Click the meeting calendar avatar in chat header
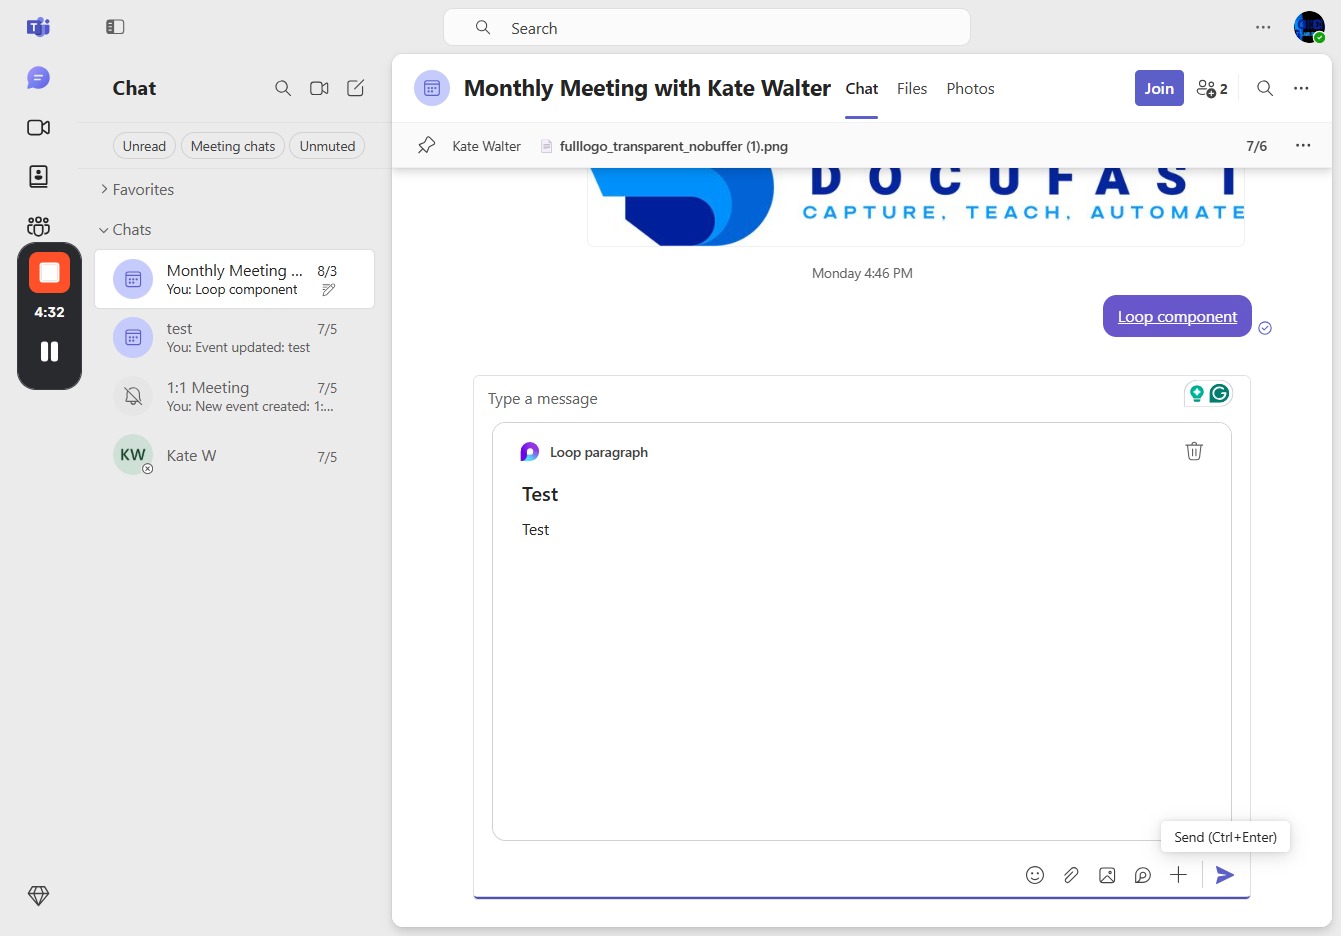The image size is (1341, 936). [432, 88]
